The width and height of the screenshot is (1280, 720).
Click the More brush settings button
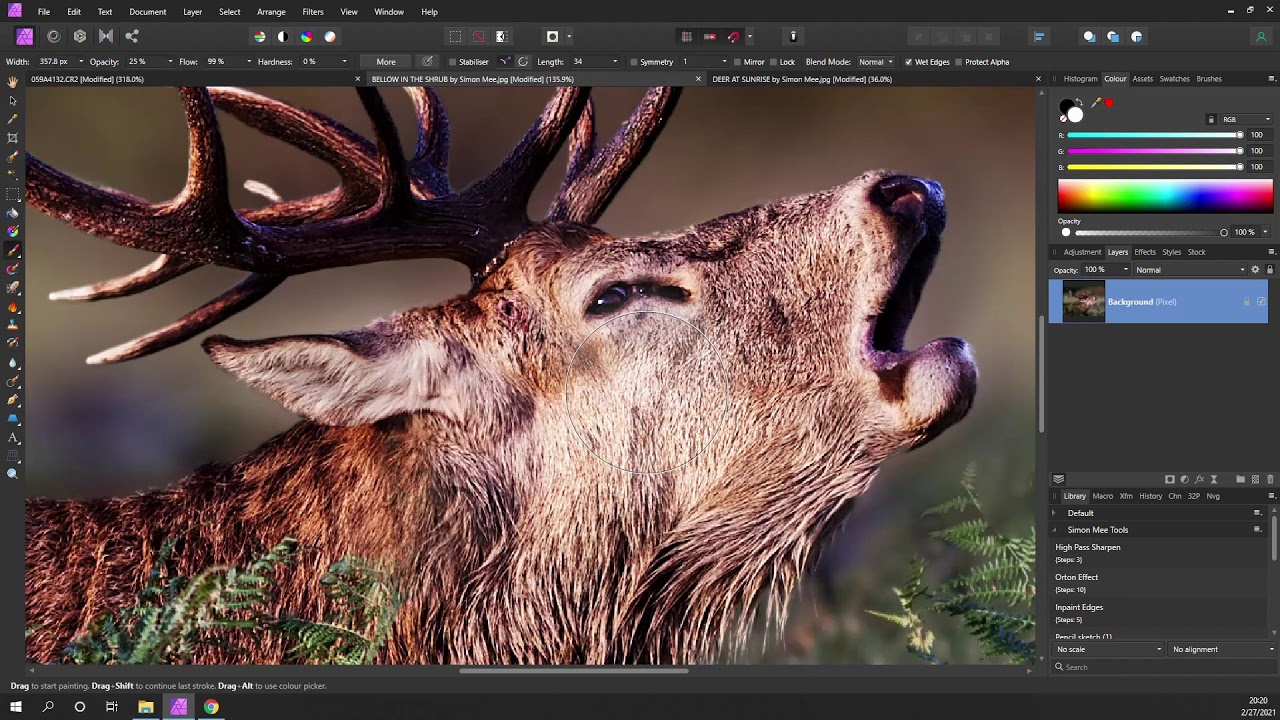[386, 62]
